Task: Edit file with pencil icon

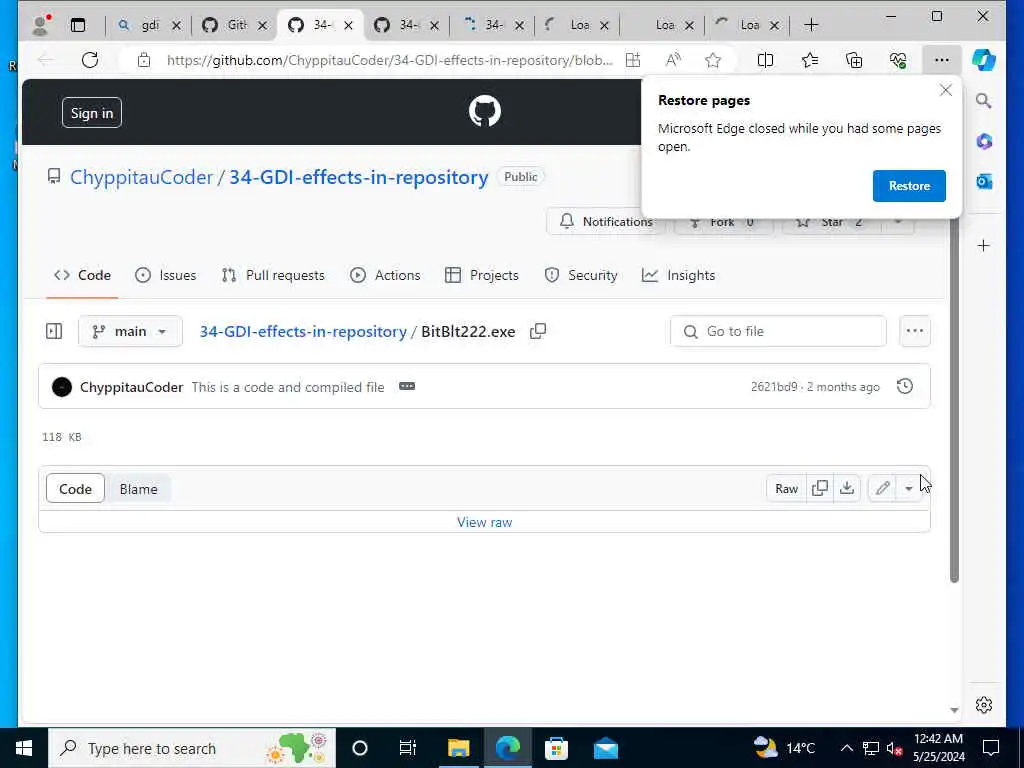Action: point(882,488)
